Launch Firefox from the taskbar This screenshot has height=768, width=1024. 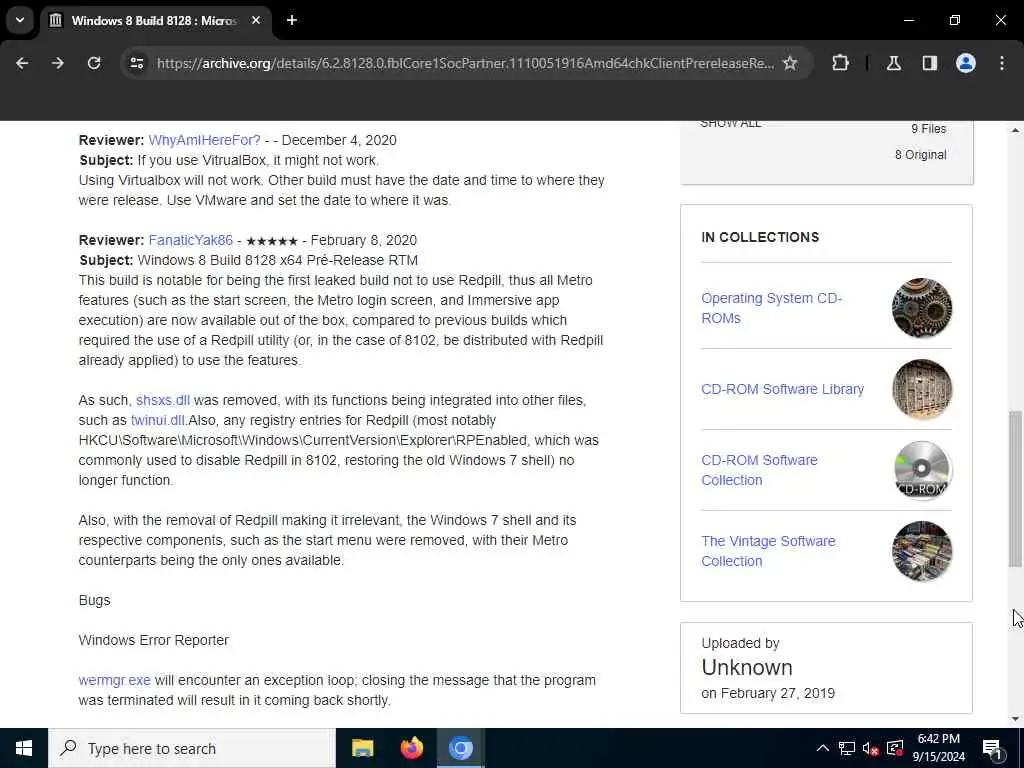point(411,748)
